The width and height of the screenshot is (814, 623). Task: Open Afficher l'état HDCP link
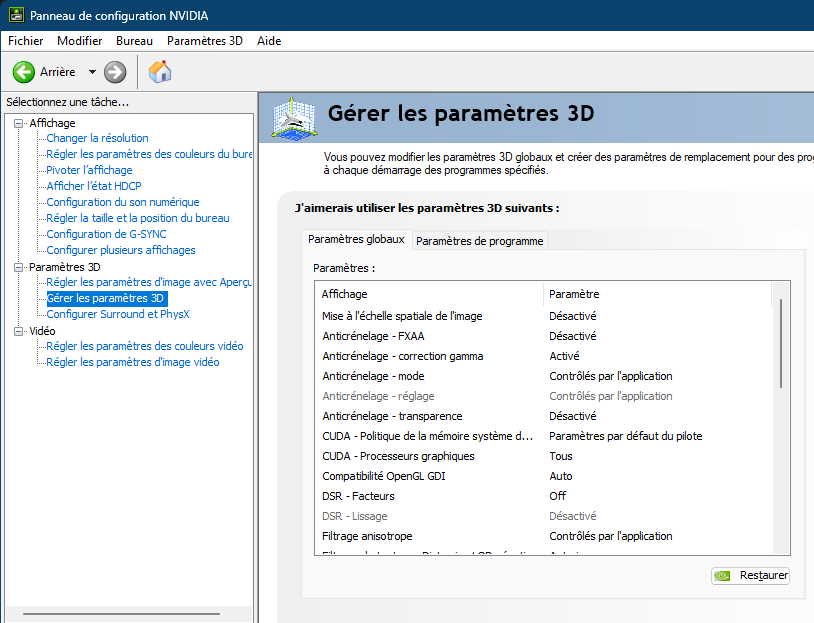click(x=94, y=186)
